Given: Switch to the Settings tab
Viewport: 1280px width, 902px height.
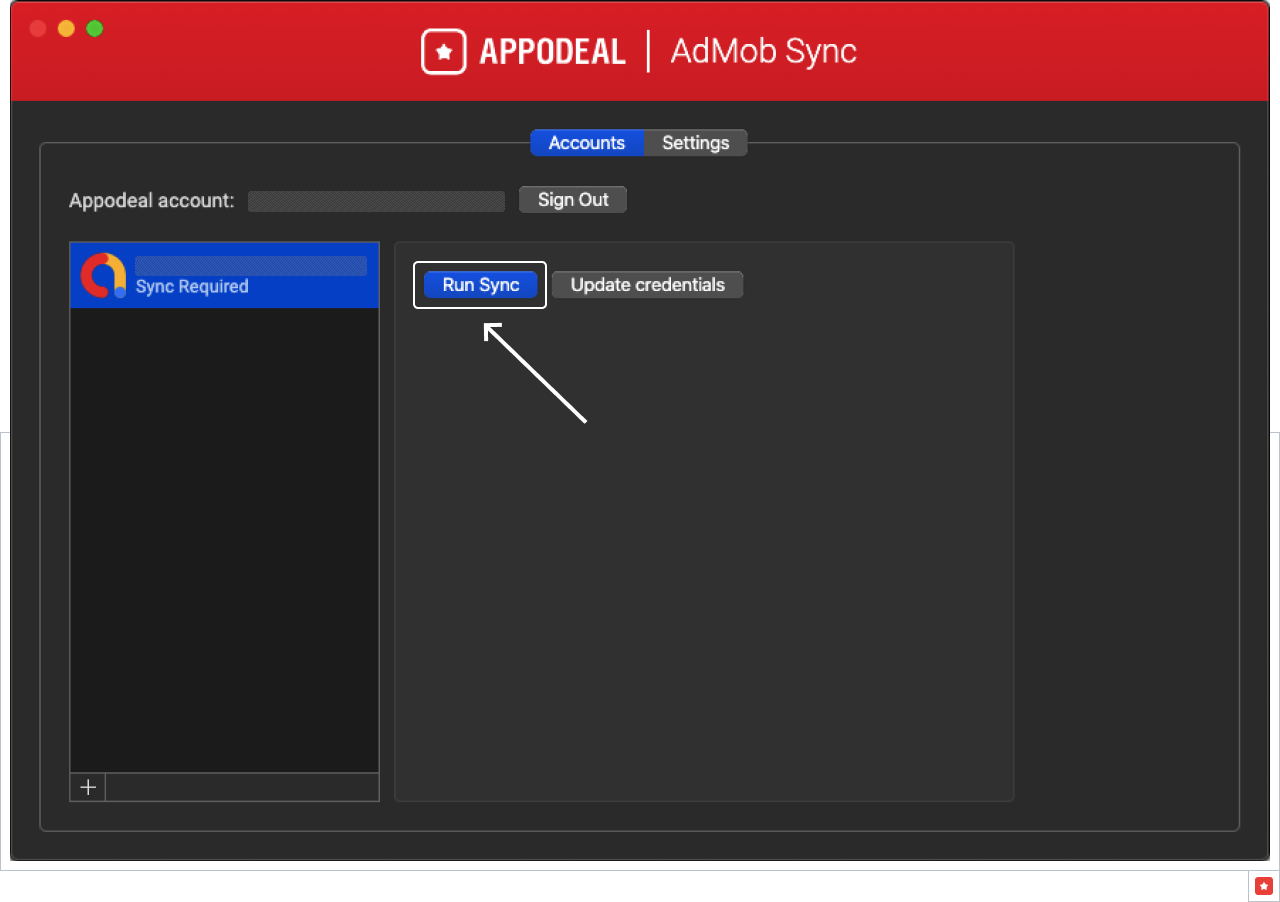Looking at the screenshot, I should pyautogui.click(x=695, y=142).
